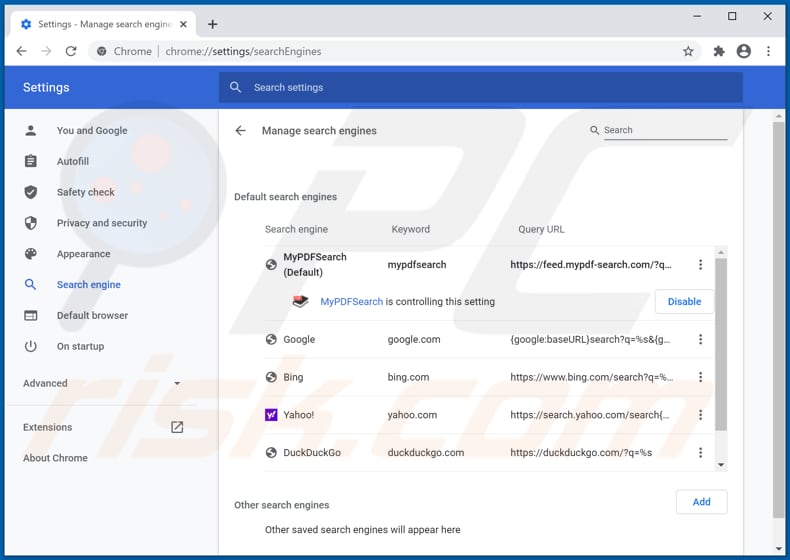790x560 pixels.
Task: Open a new tab with the plus icon
Action: 213,24
